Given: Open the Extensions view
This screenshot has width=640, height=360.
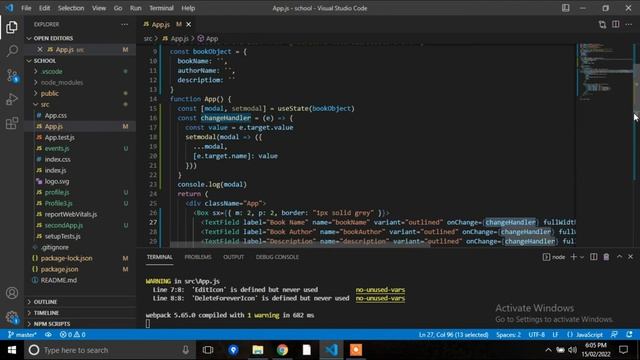Looking at the screenshot, I should 12,123.
